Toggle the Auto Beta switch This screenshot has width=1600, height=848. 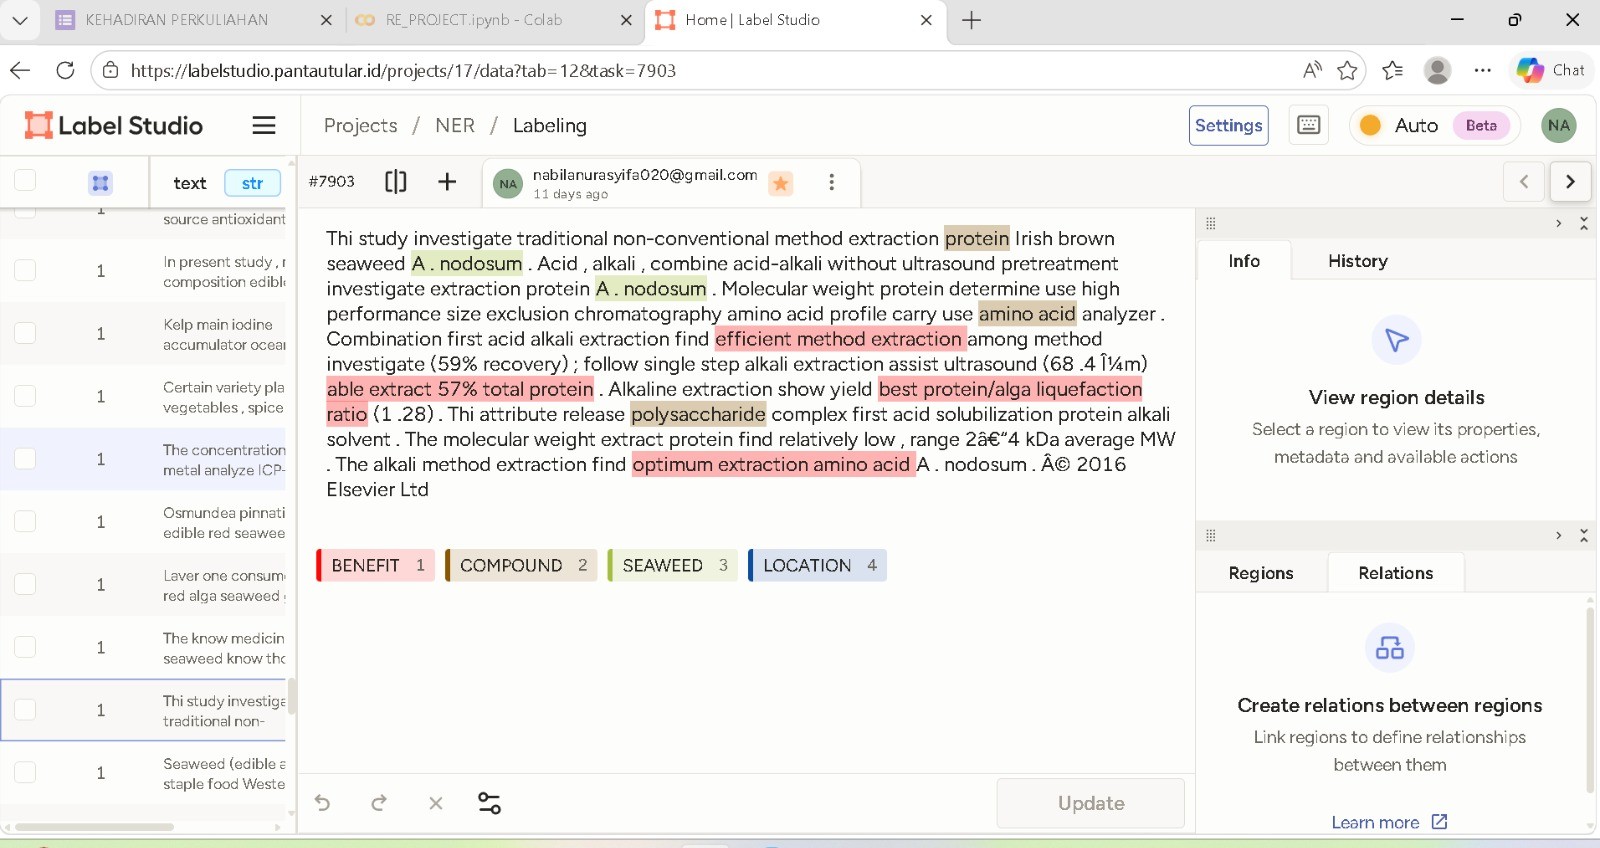tap(1435, 125)
